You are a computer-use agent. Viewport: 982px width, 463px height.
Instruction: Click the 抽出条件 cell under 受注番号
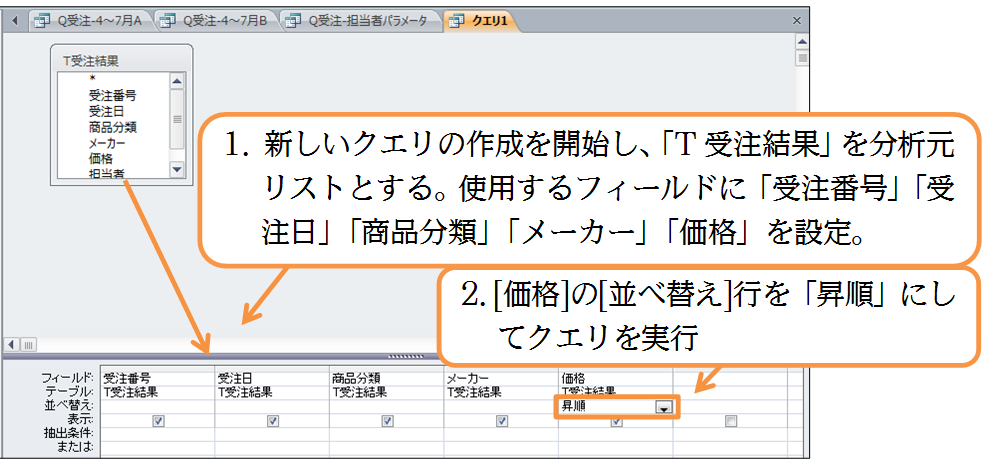[157, 434]
